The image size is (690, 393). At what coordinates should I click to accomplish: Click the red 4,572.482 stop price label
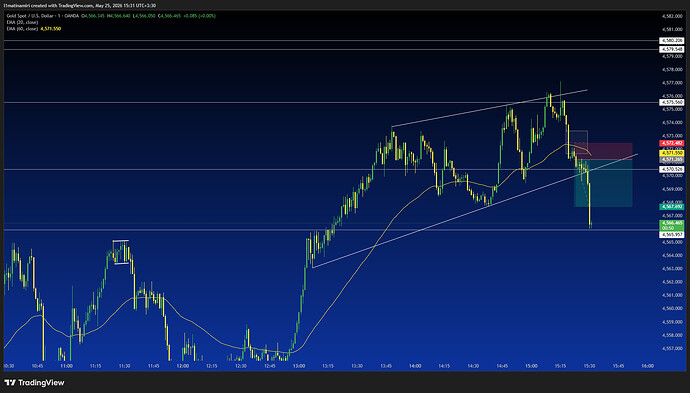pyautogui.click(x=672, y=143)
